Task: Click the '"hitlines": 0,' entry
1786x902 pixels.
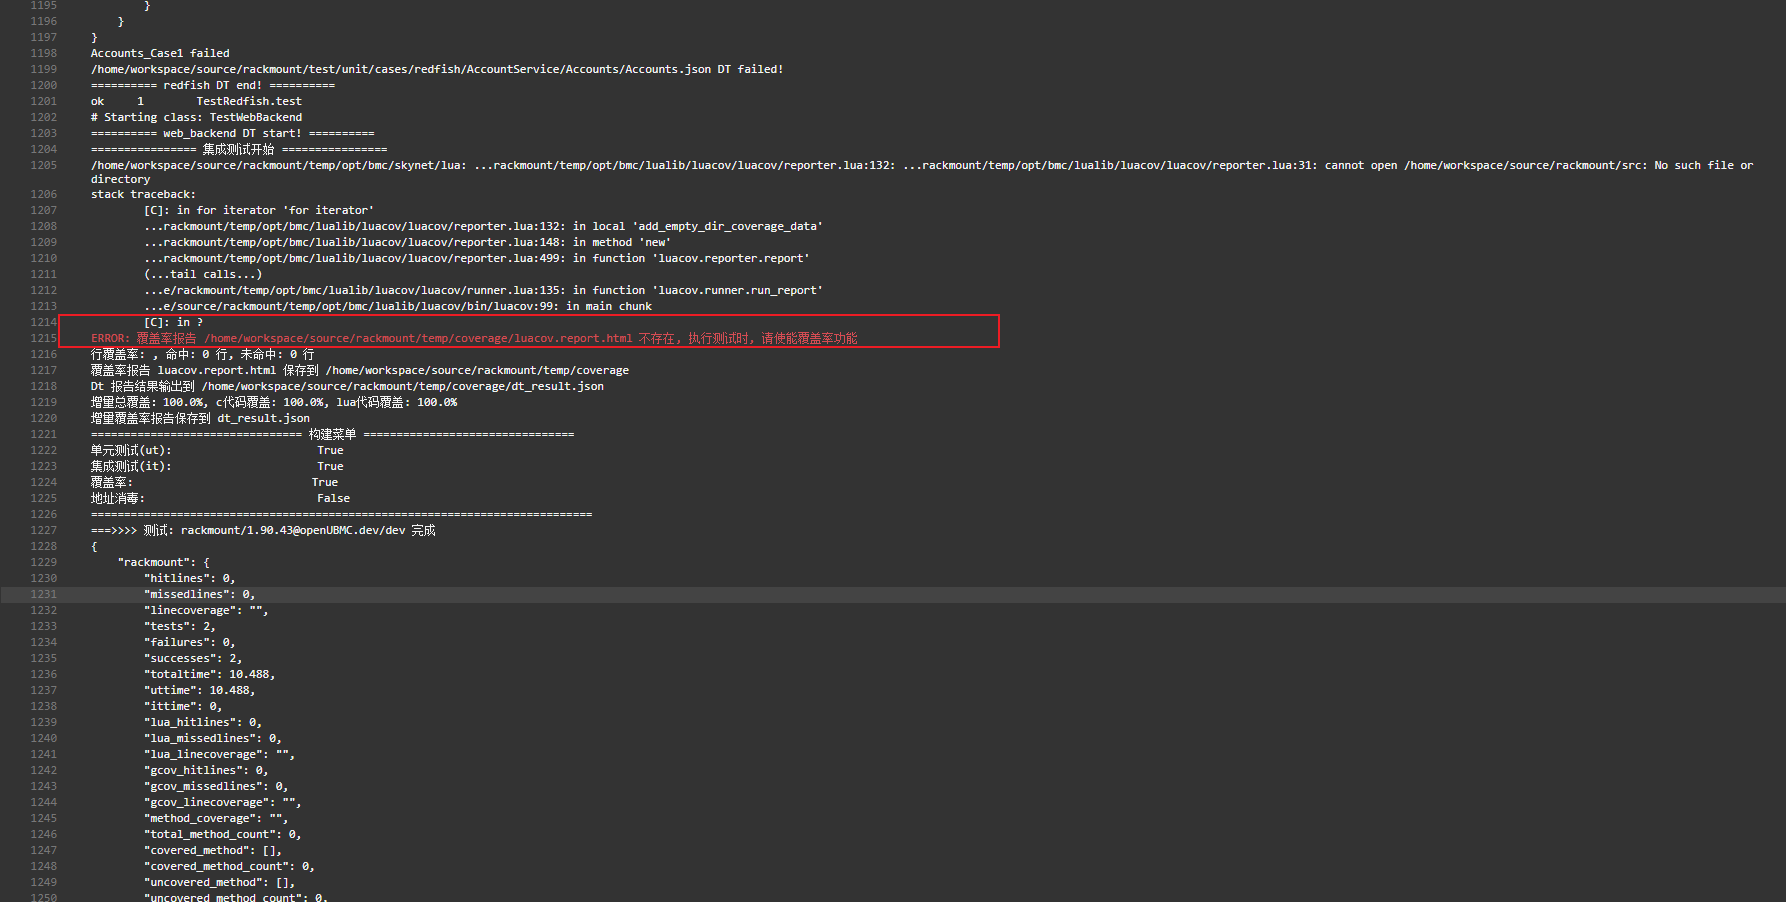Action: coord(189,578)
